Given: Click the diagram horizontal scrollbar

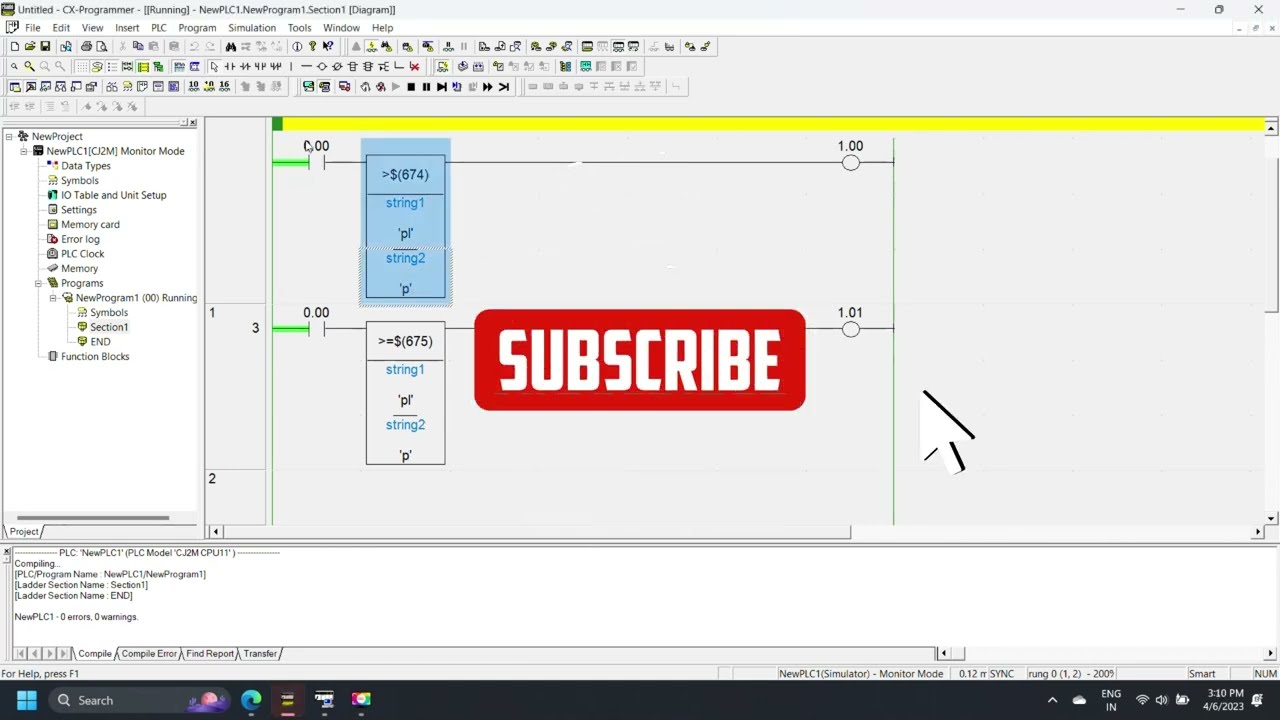Looking at the screenshot, I should pyautogui.click(x=539, y=531).
